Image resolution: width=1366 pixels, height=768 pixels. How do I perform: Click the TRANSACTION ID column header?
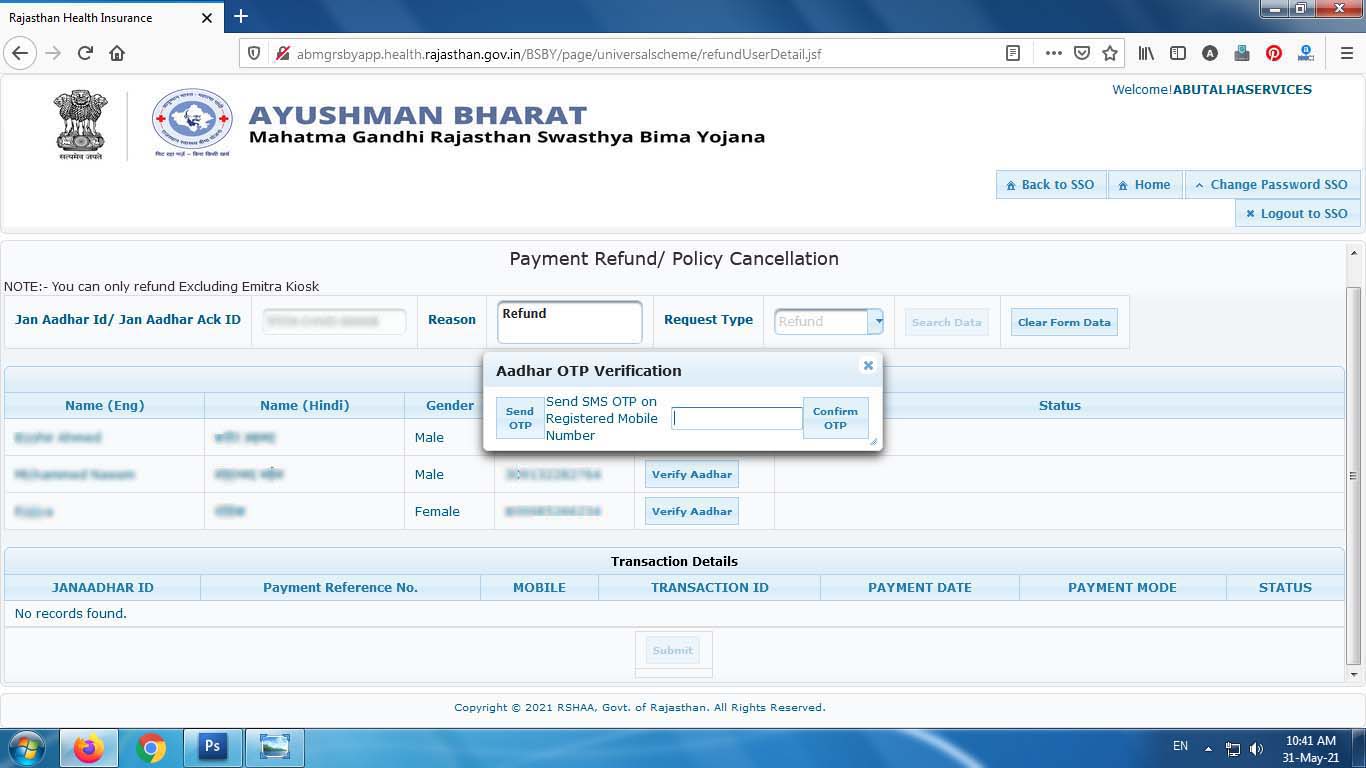tap(710, 587)
